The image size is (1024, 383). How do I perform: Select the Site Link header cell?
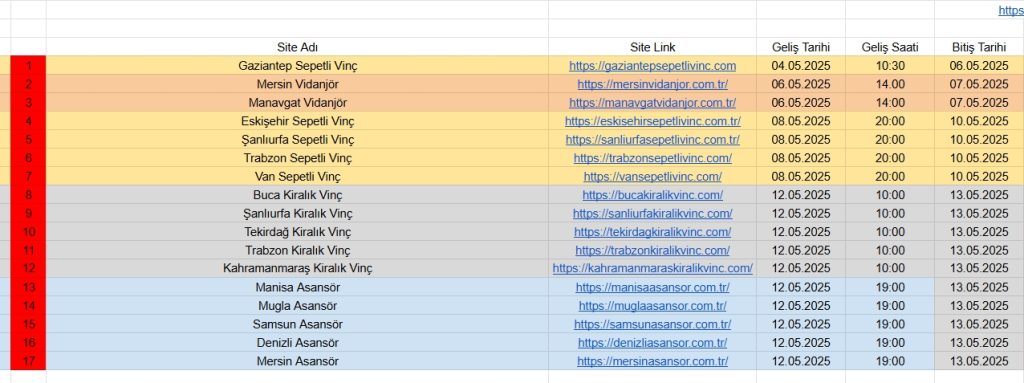click(652, 47)
